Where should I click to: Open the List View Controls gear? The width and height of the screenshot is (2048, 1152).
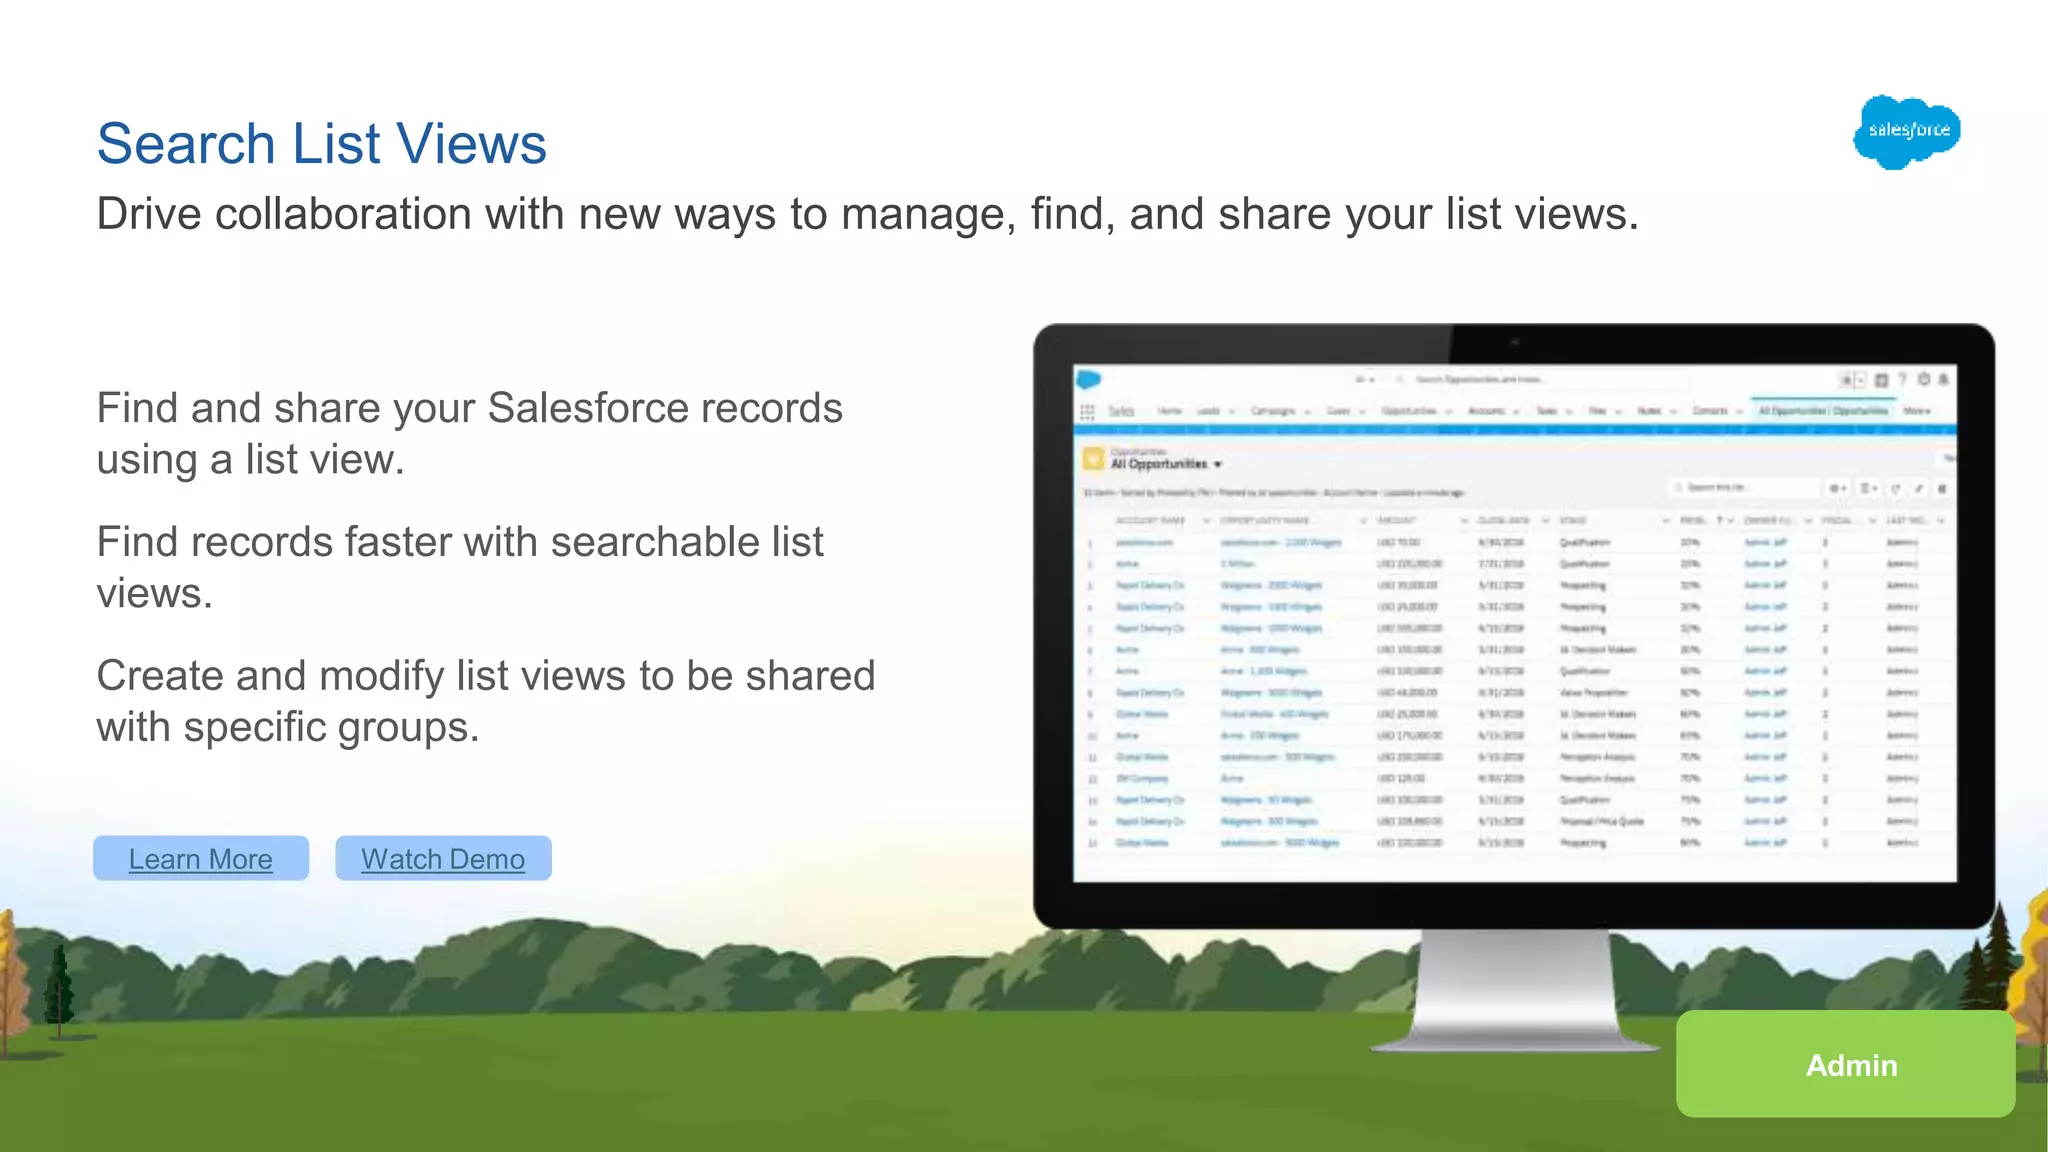coord(1838,489)
